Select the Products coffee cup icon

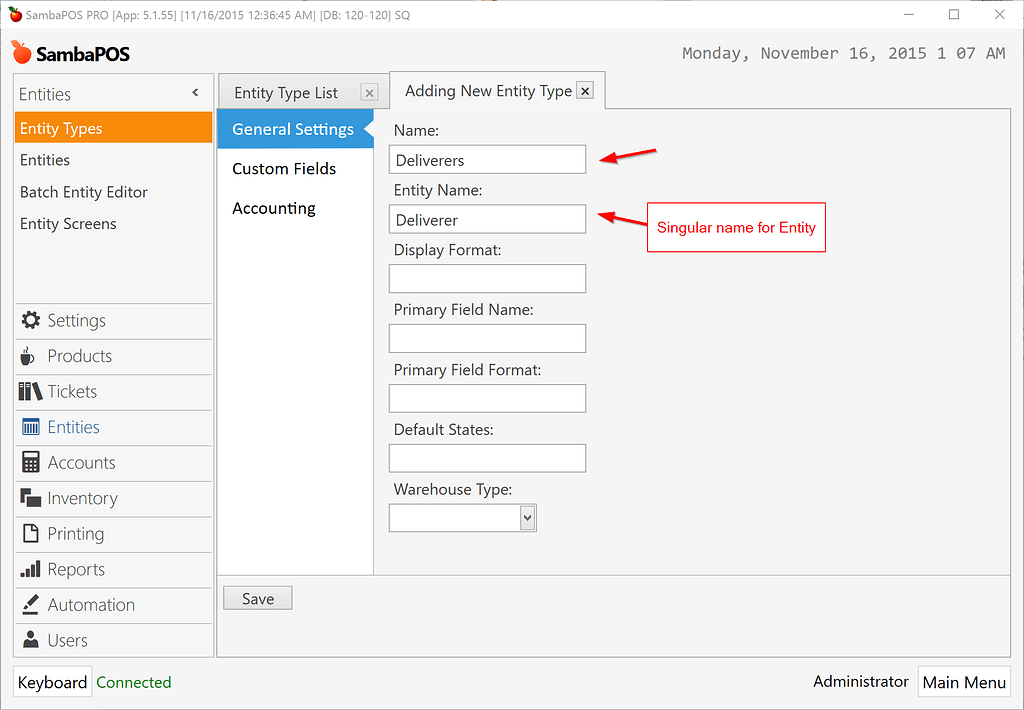click(30, 356)
